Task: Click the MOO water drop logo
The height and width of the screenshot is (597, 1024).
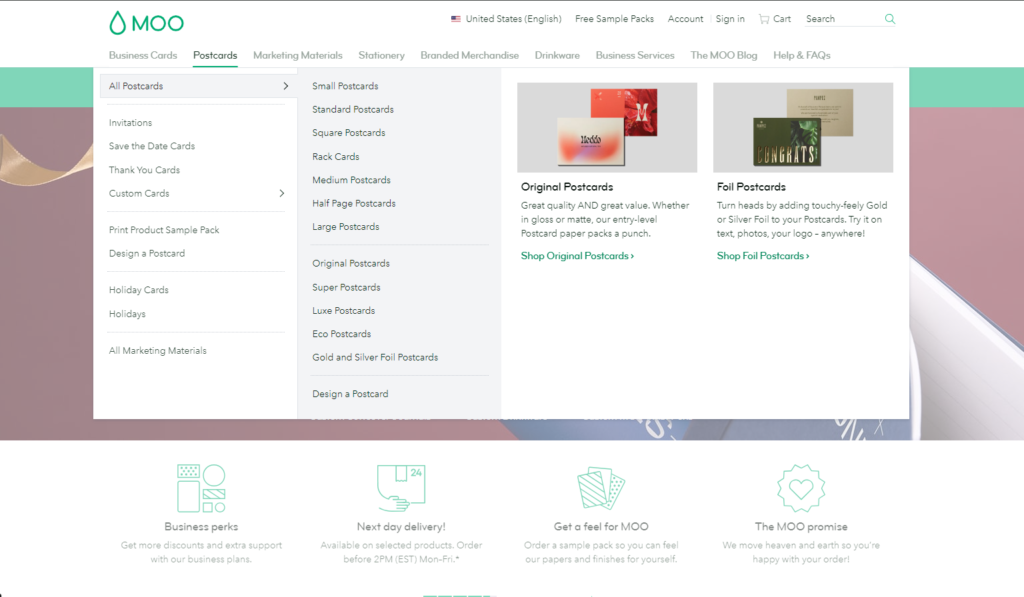Action: [118, 22]
